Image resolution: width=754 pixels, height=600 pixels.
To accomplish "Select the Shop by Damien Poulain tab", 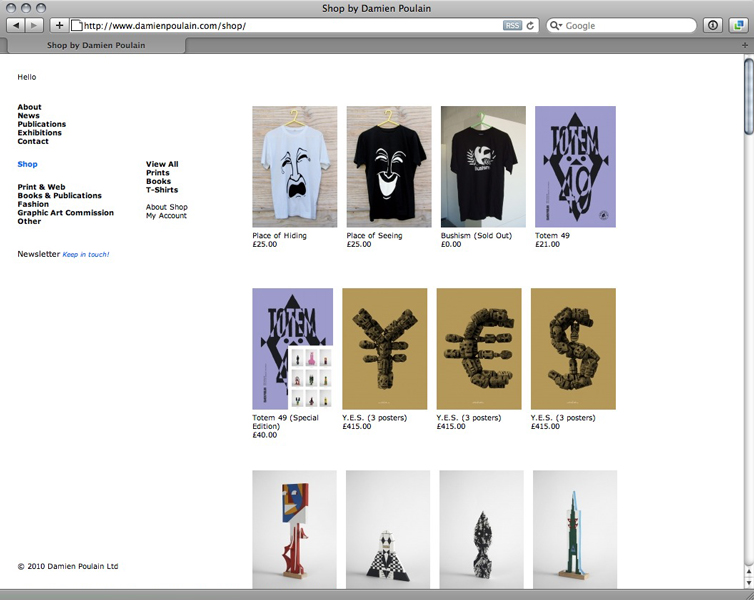I will [x=96, y=45].
